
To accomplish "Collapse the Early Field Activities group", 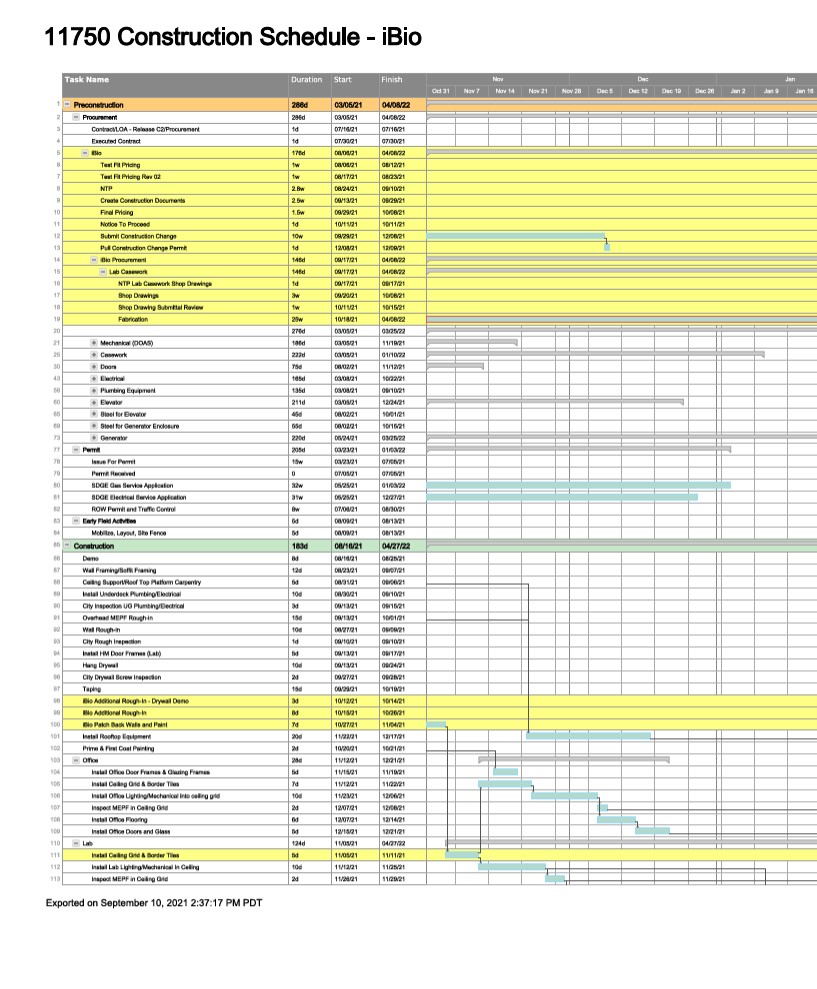I will (75, 519).
